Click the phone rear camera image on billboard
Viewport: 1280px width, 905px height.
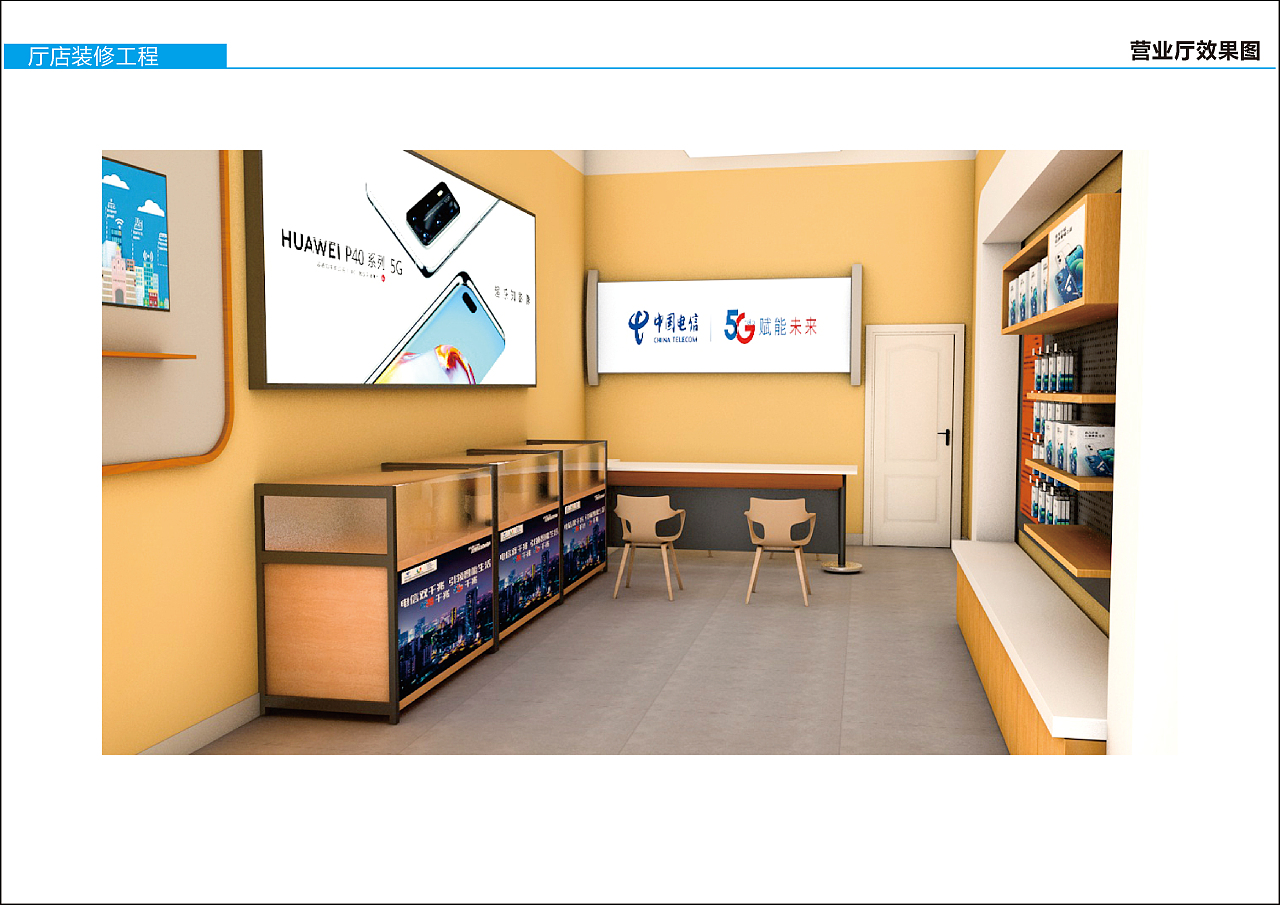(433, 213)
